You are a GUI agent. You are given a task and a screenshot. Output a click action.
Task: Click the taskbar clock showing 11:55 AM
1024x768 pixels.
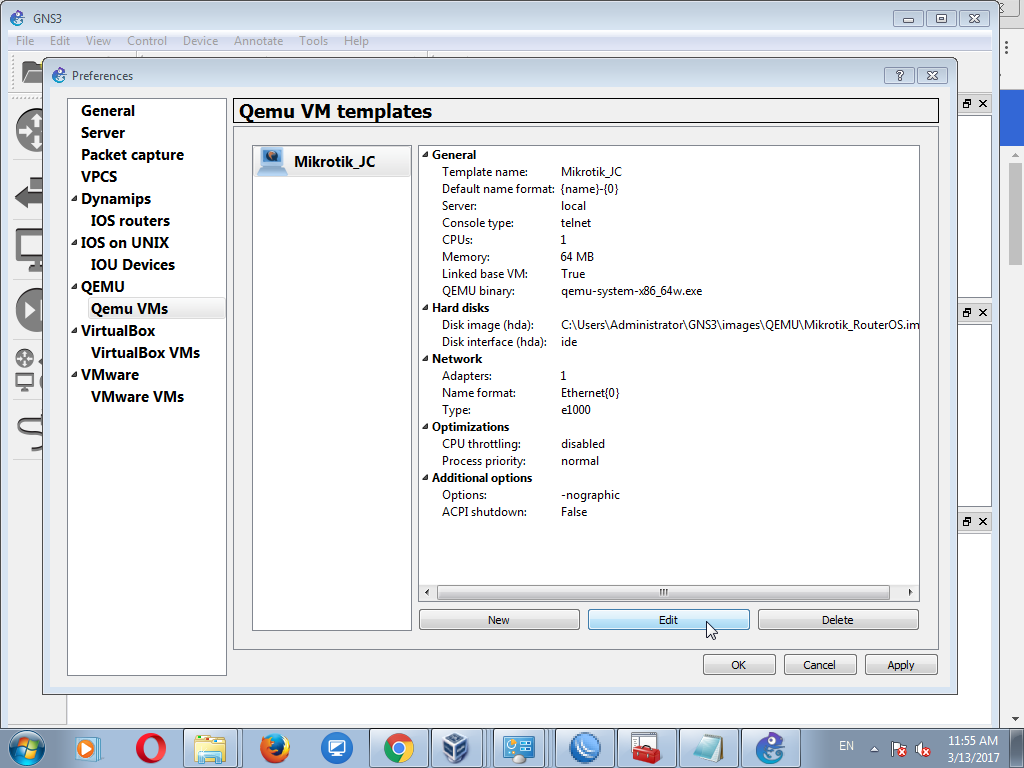point(972,741)
